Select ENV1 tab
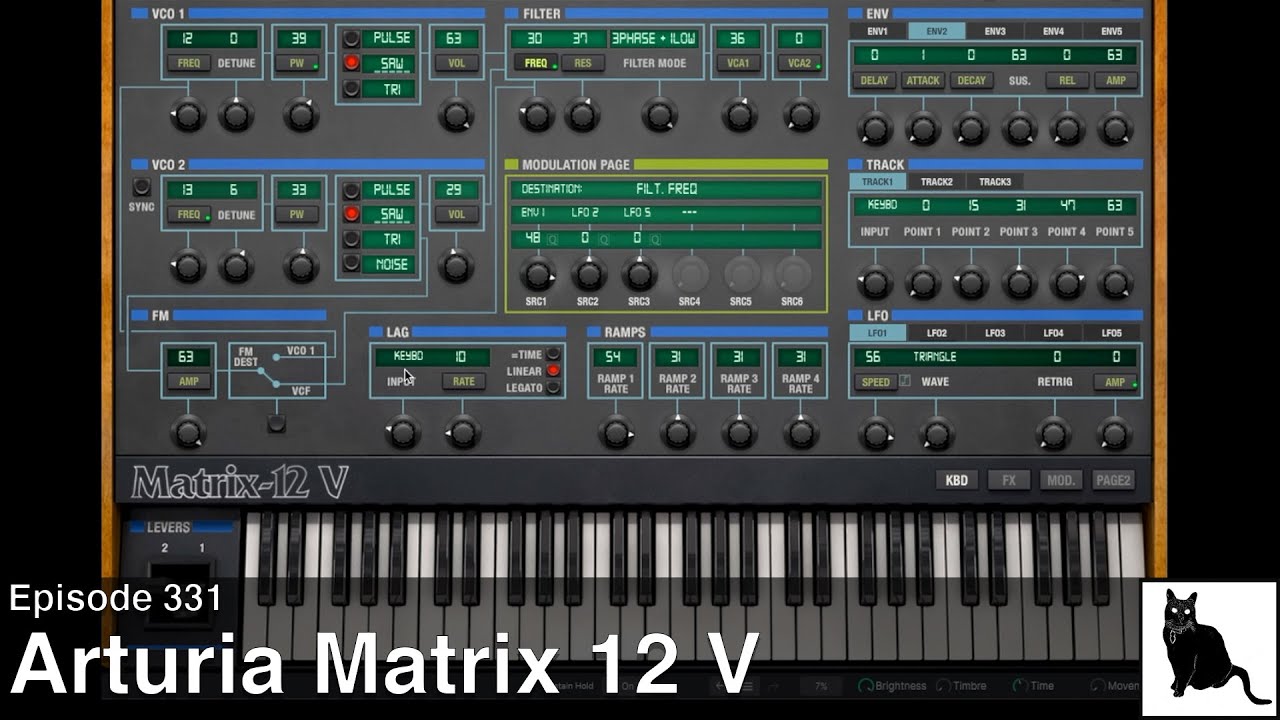1280x720 pixels. [x=877, y=31]
